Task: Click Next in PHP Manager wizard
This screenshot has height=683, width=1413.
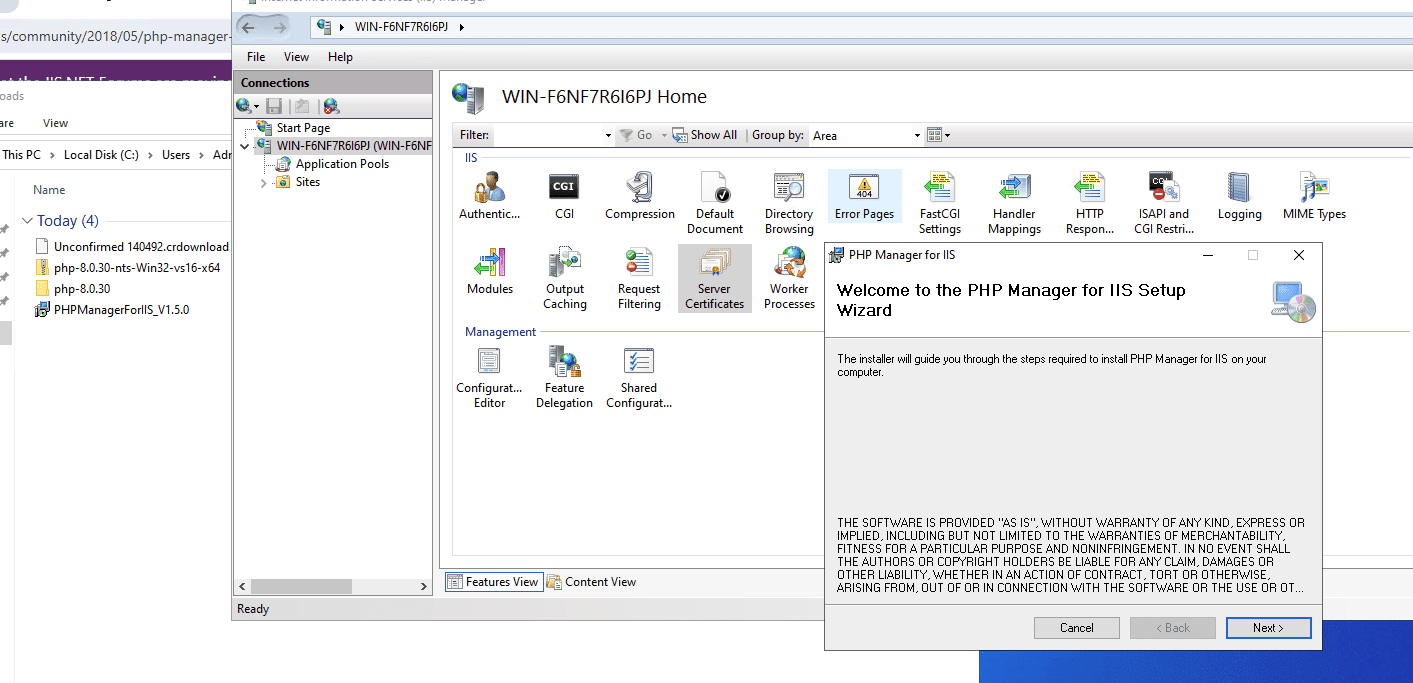Action: [1268, 628]
